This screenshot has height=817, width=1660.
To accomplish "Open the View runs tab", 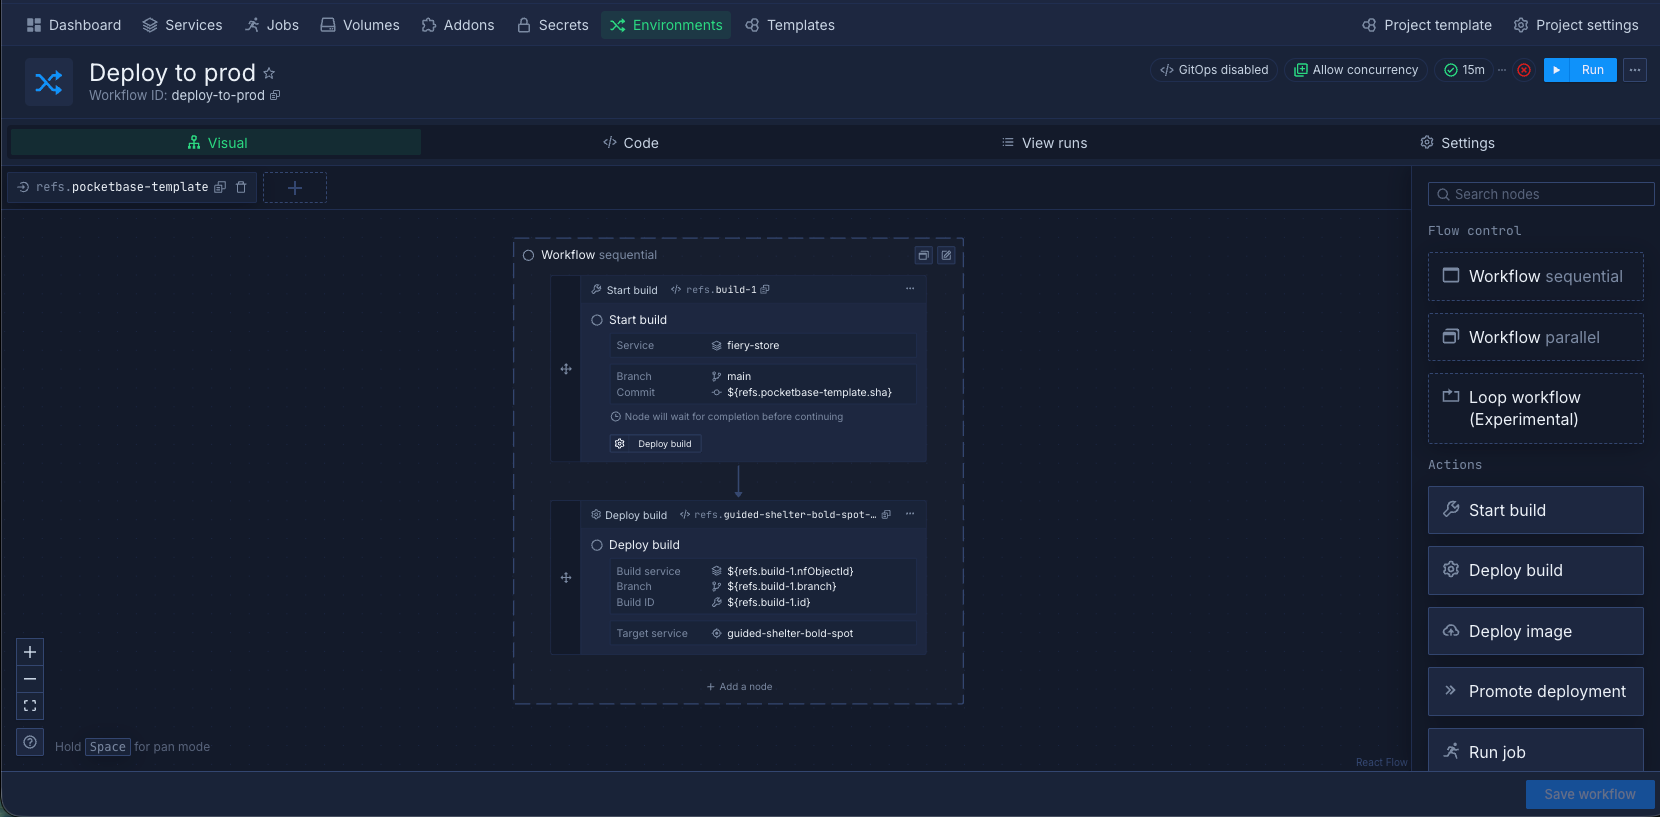I will [x=1044, y=143].
